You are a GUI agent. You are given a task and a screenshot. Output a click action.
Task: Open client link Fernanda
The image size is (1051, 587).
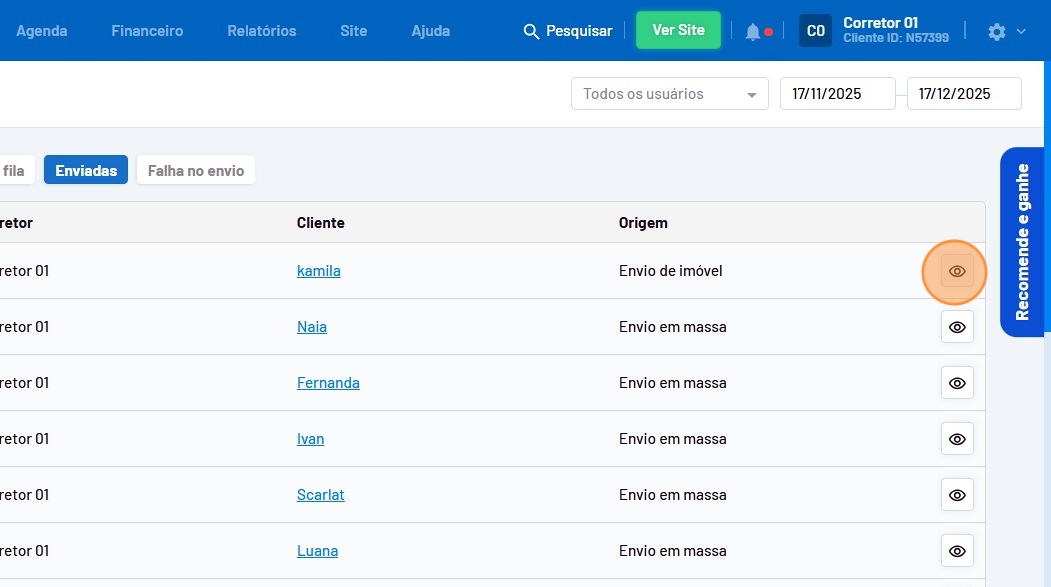[328, 383]
